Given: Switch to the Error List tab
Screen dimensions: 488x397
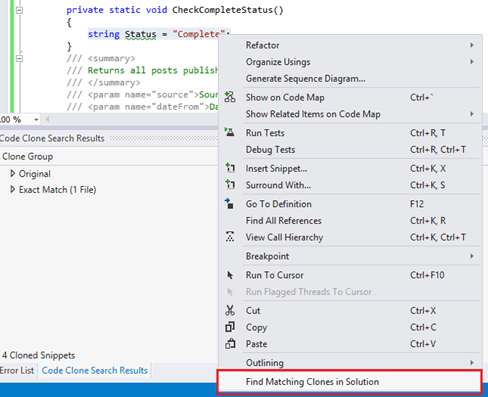Looking at the screenshot, I should pos(17,371).
